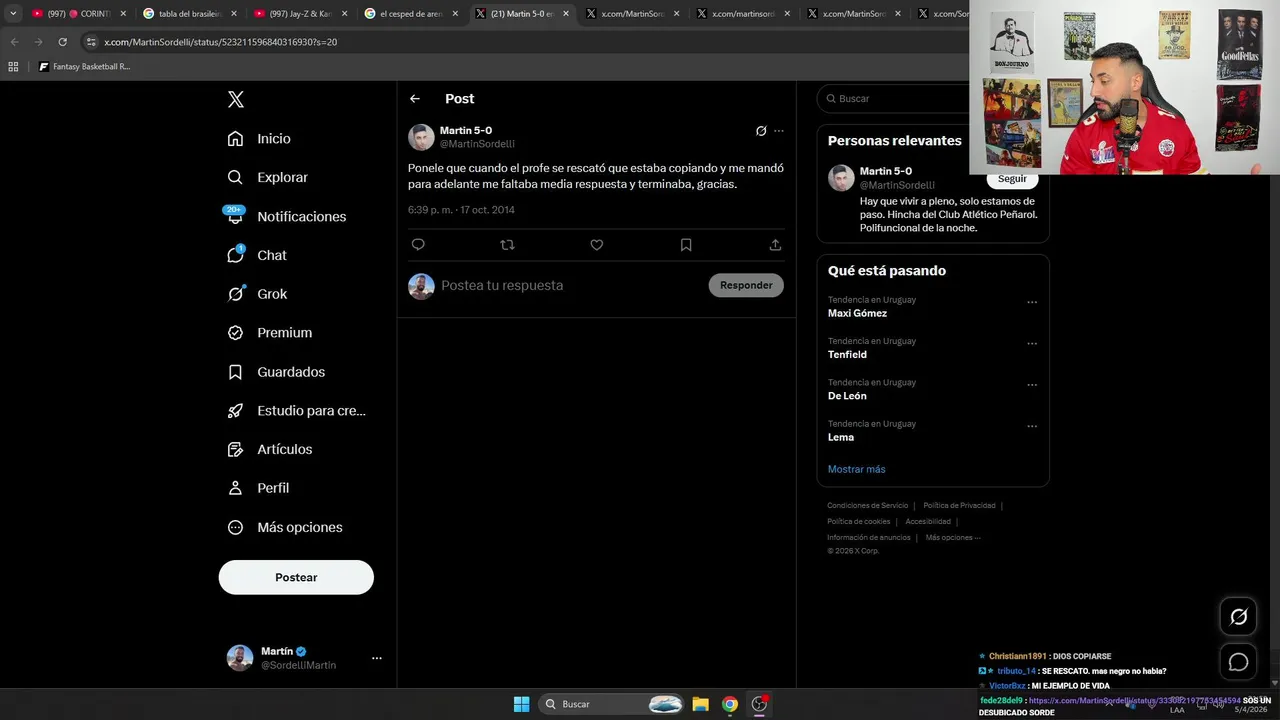Open Guardados bookmarks

coord(276,372)
